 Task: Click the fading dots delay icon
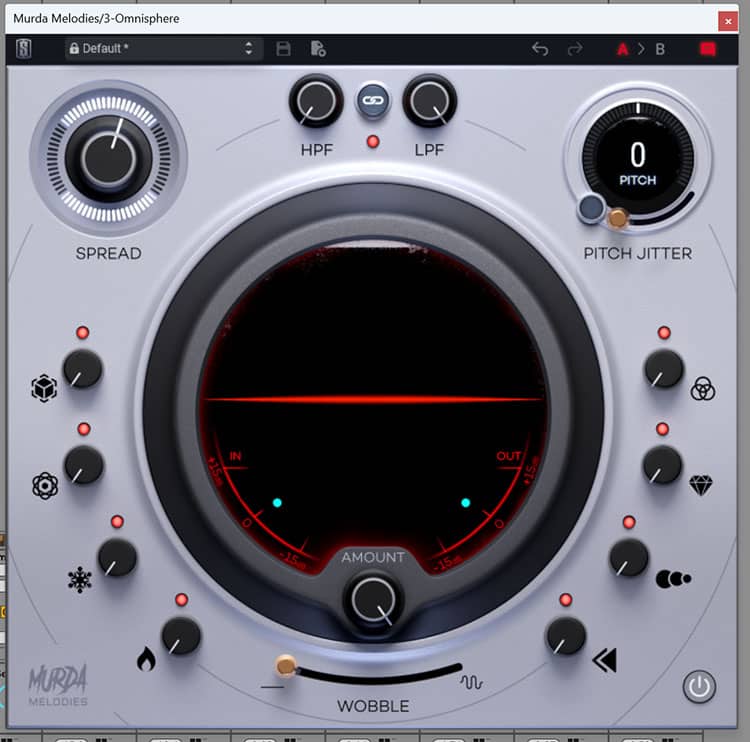673,579
